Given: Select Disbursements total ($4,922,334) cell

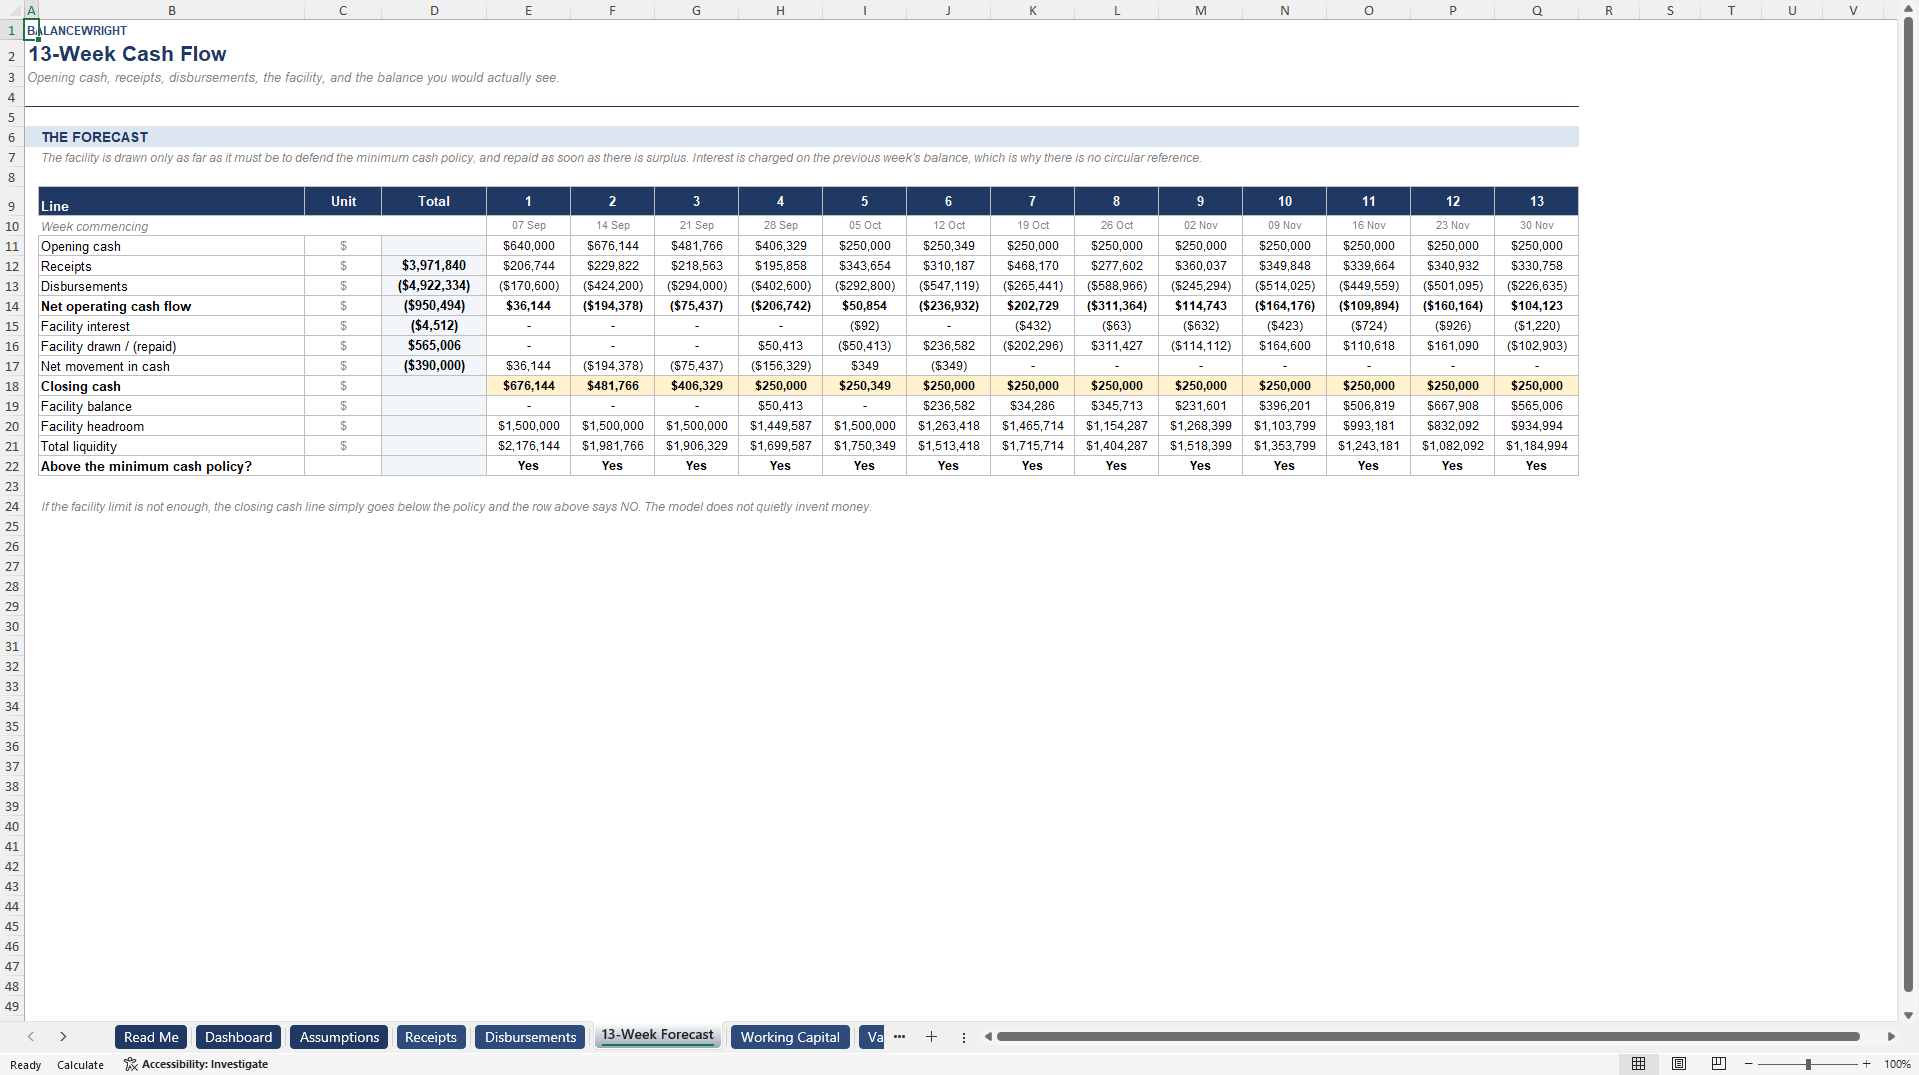Looking at the screenshot, I should [x=434, y=286].
